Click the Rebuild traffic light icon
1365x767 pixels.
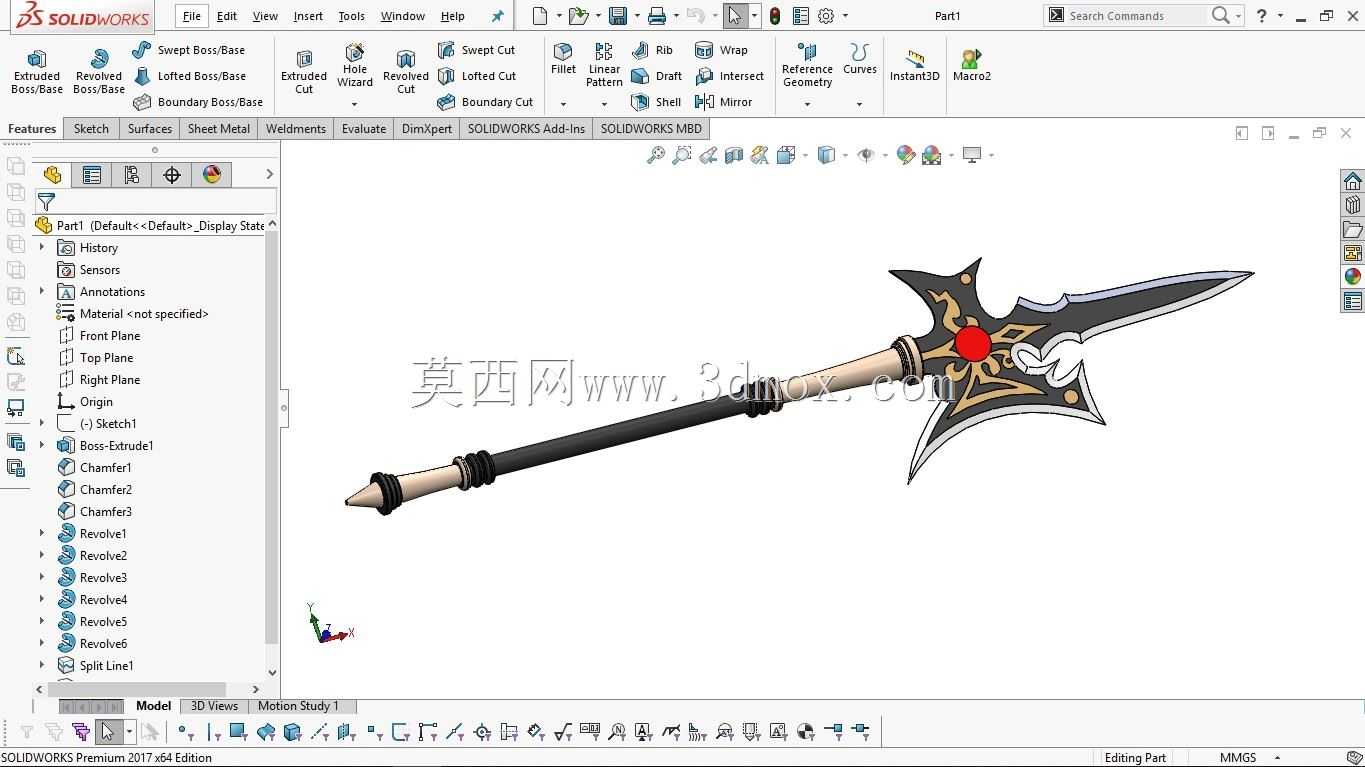tap(775, 16)
